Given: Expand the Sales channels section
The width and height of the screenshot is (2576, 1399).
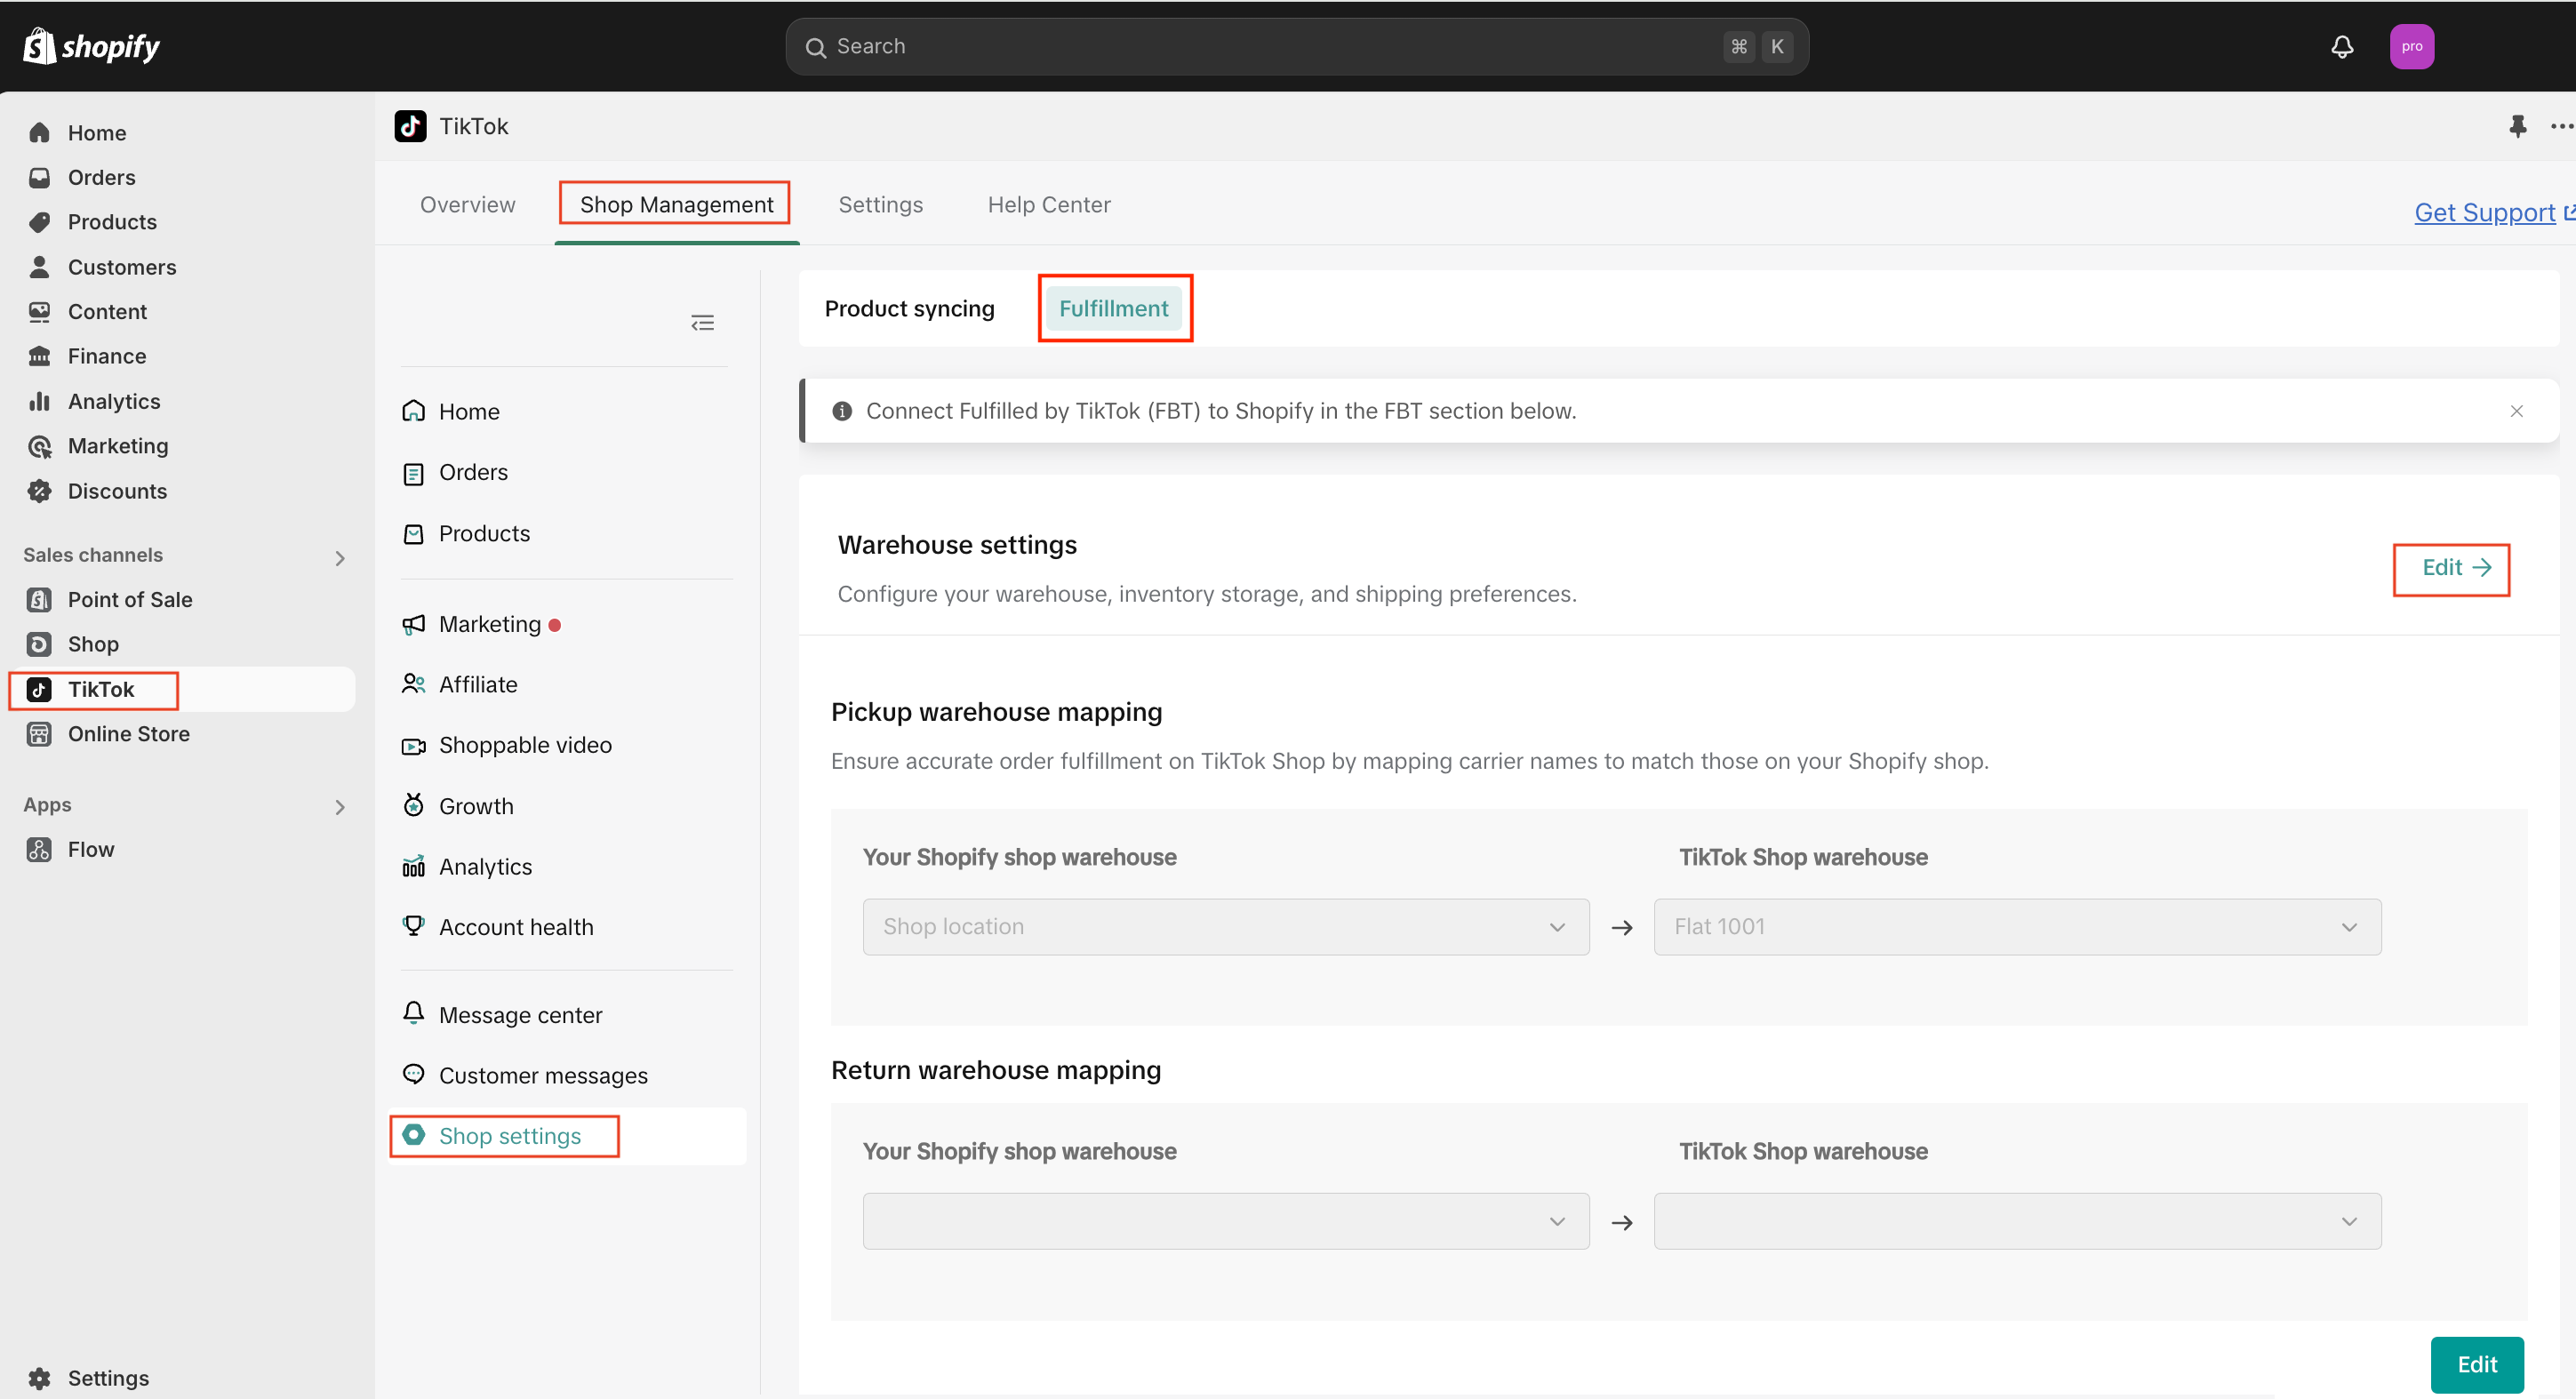Looking at the screenshot, I should coord(339,558).
